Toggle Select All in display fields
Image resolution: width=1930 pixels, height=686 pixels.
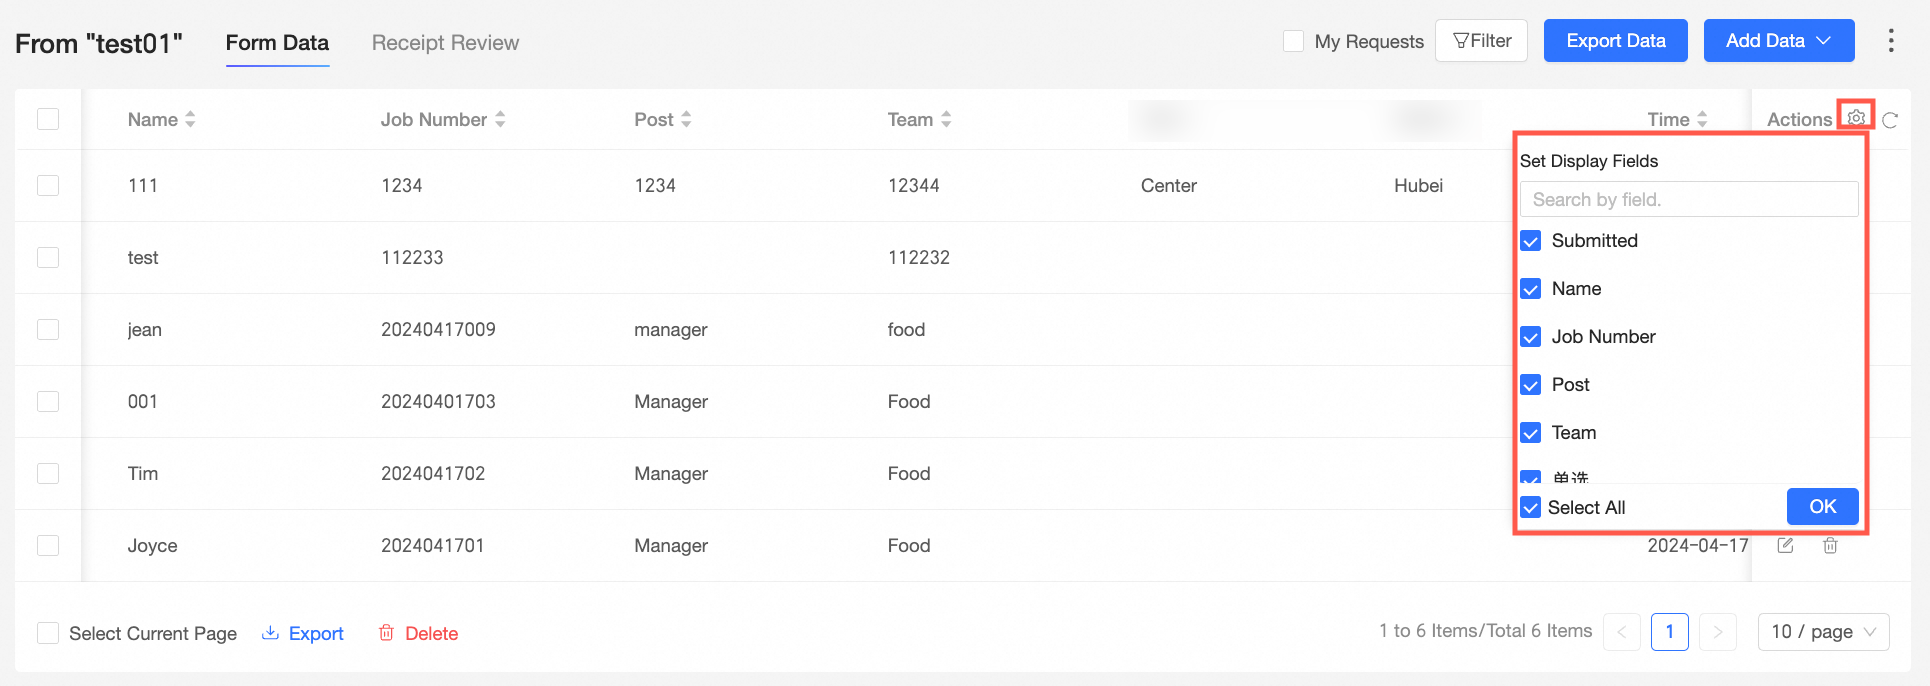pyautogui.click(x=1531, y=507)
